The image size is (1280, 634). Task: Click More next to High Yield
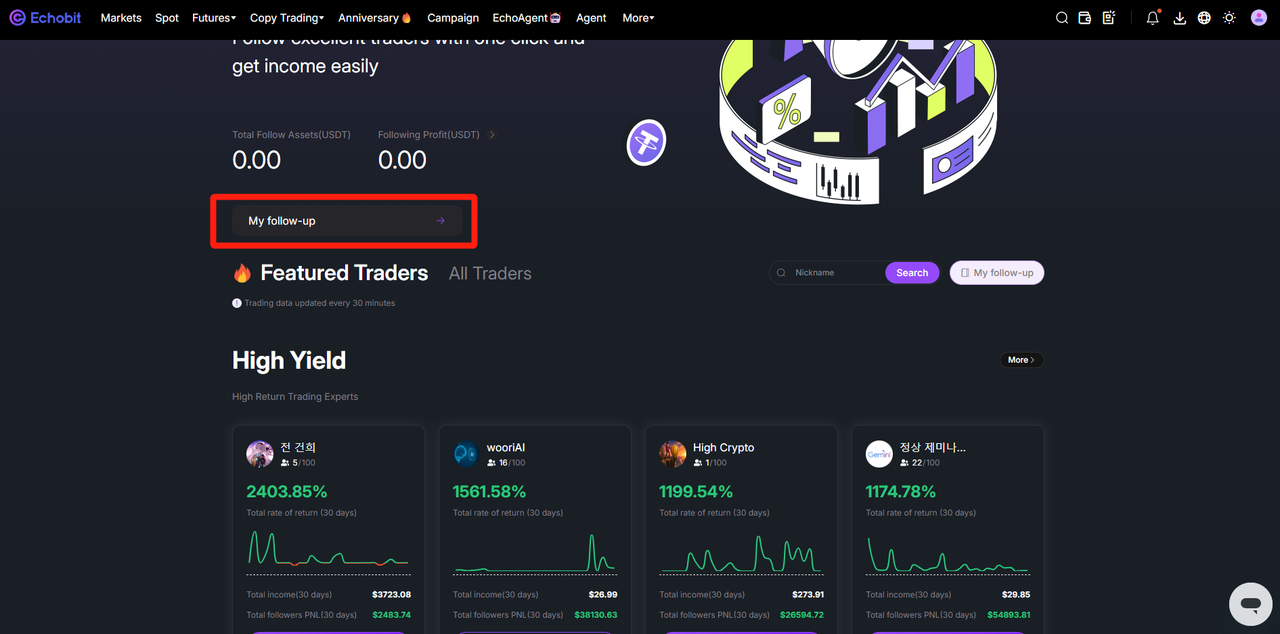pyautogui.click(x=1022, y=360)
